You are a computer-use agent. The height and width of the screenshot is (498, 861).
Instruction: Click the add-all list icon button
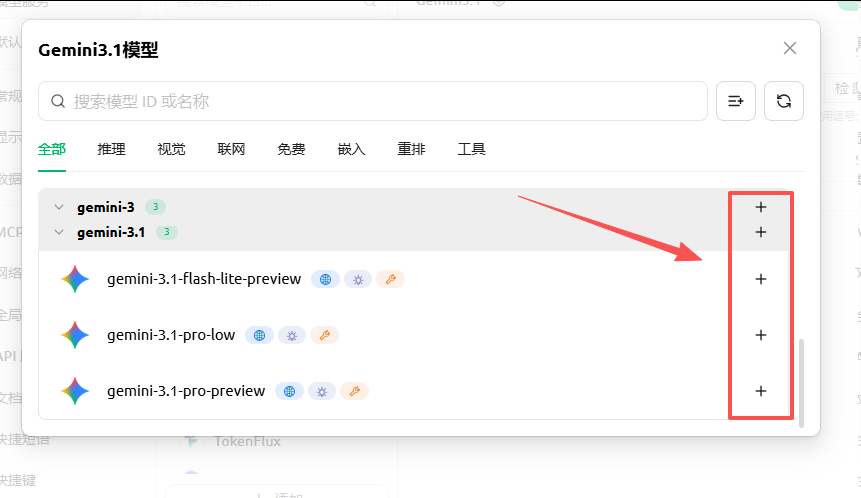click(x=736, y=101)
